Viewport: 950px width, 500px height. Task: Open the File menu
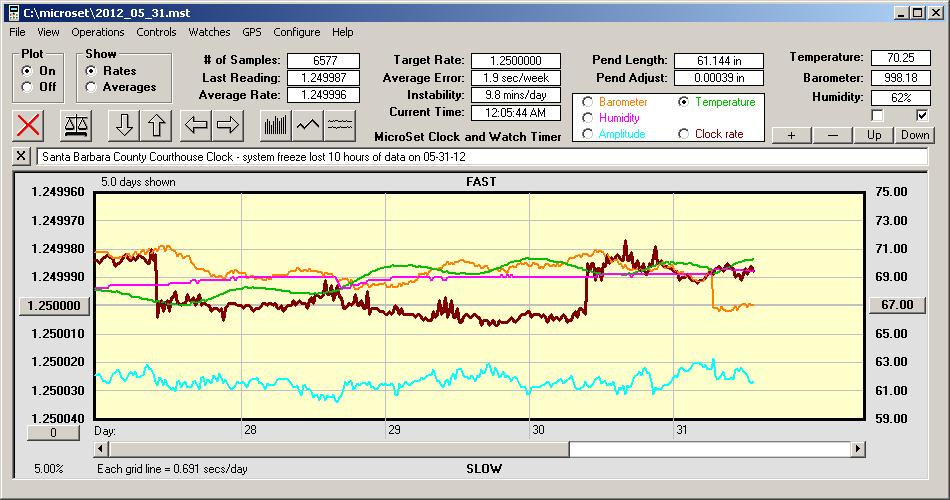[17, 32]
